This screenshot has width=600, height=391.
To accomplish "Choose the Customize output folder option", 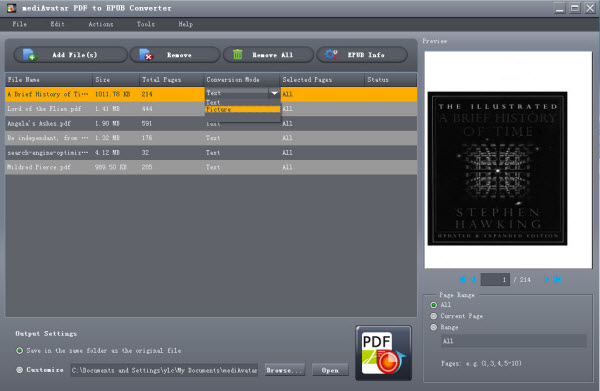I will (20, 370).
